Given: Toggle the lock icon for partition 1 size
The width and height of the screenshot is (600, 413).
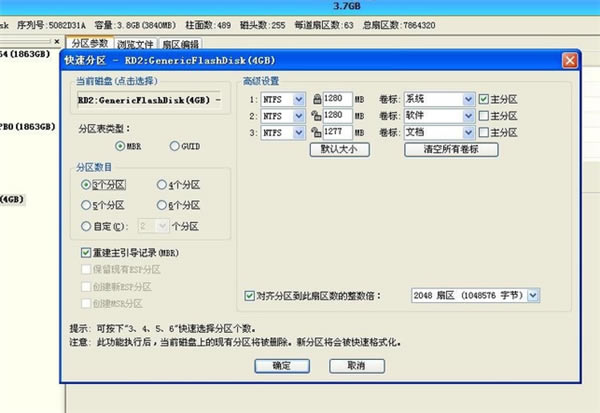Looking at the screenshot, I should pos(316,100).
